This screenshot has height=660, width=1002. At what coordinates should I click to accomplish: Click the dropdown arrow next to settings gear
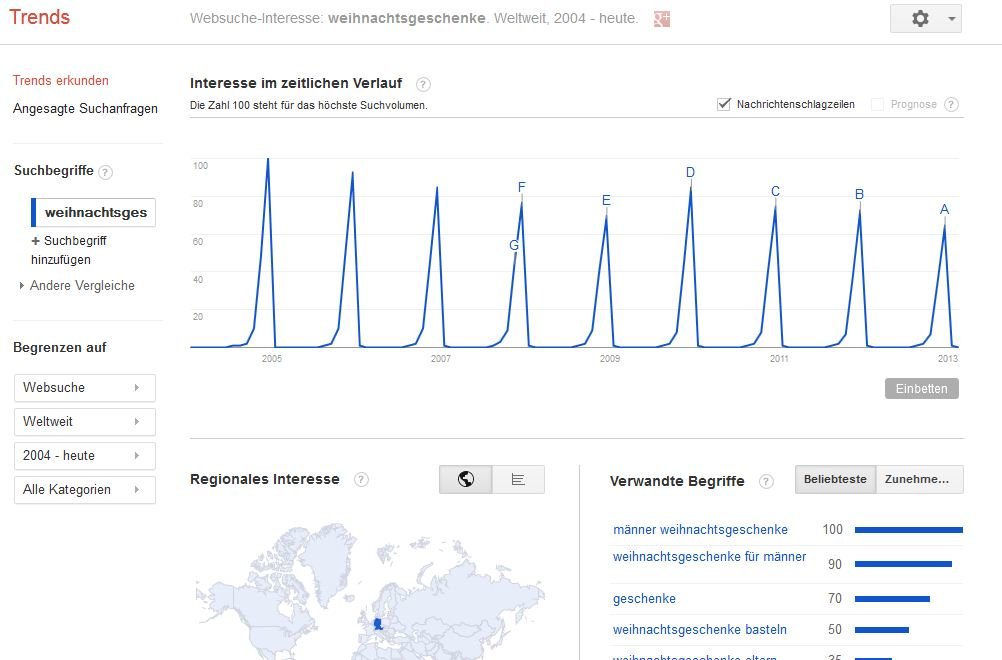952,19
